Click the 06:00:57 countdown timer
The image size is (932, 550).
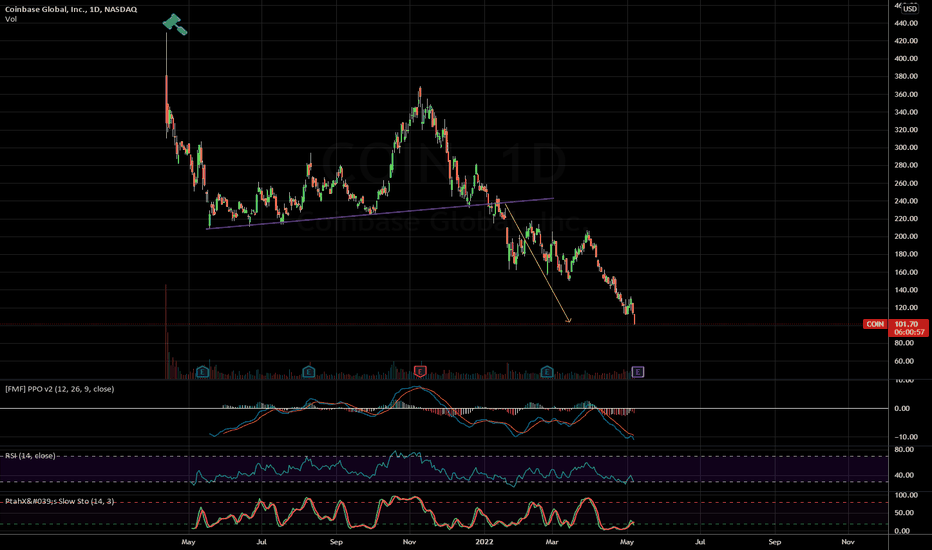(x=909, y=332)
